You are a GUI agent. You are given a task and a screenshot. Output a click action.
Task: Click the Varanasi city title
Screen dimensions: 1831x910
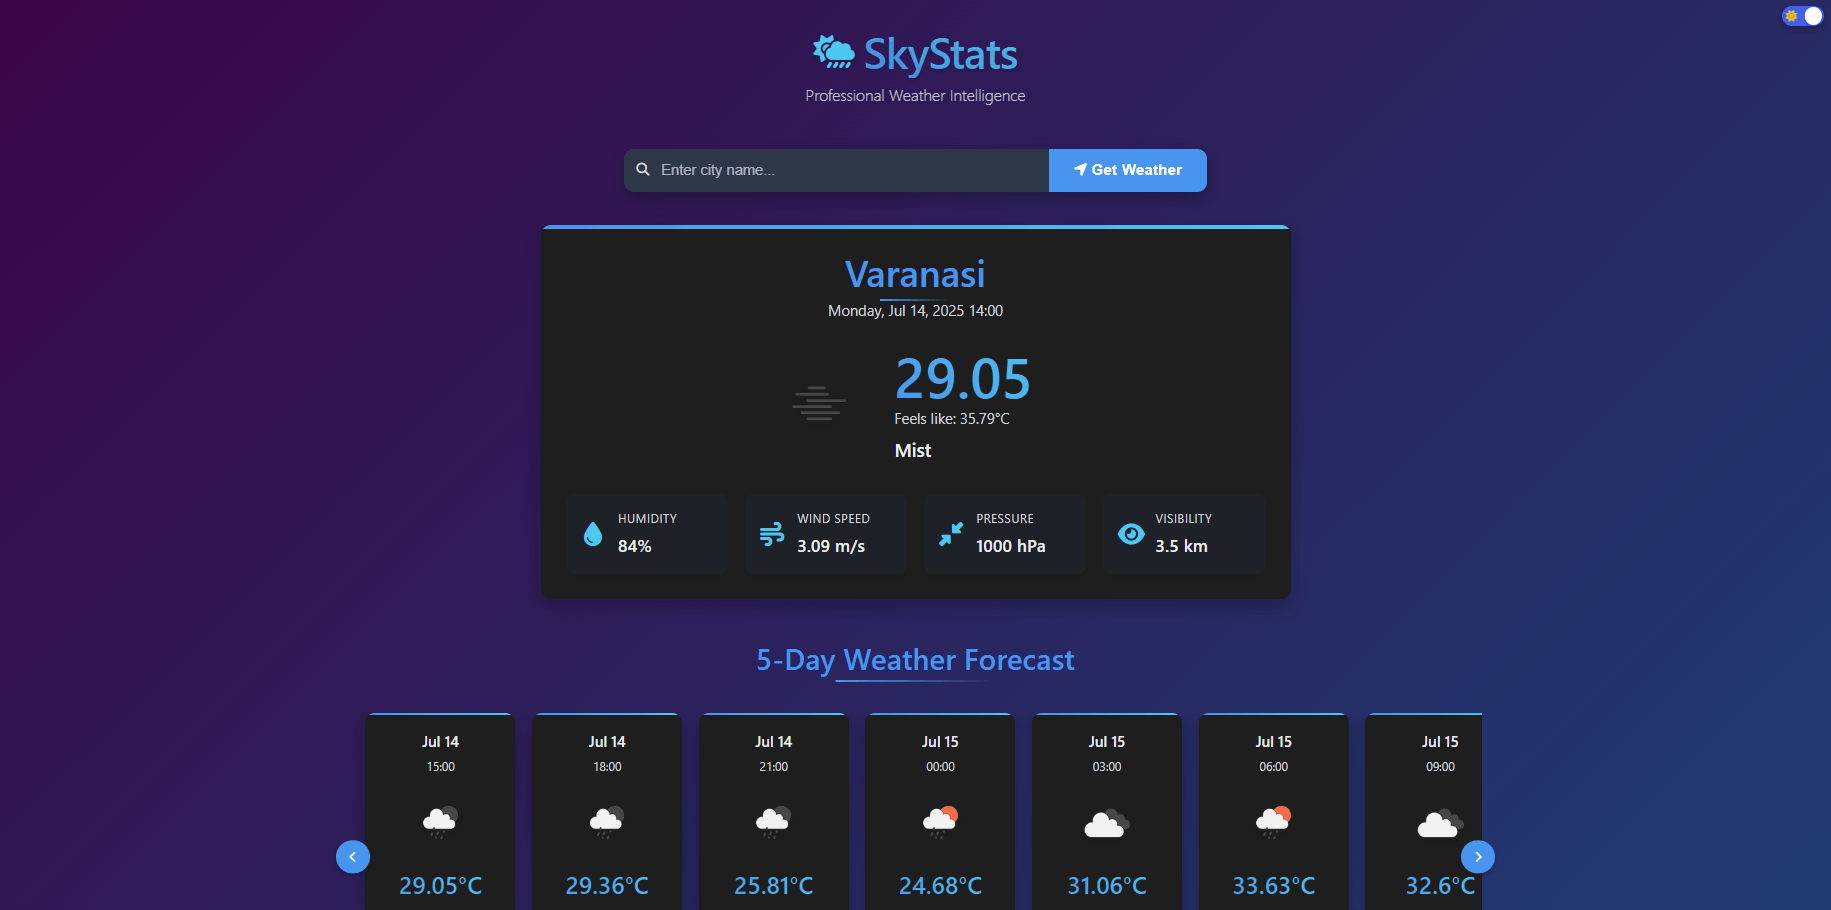[915, 274]
